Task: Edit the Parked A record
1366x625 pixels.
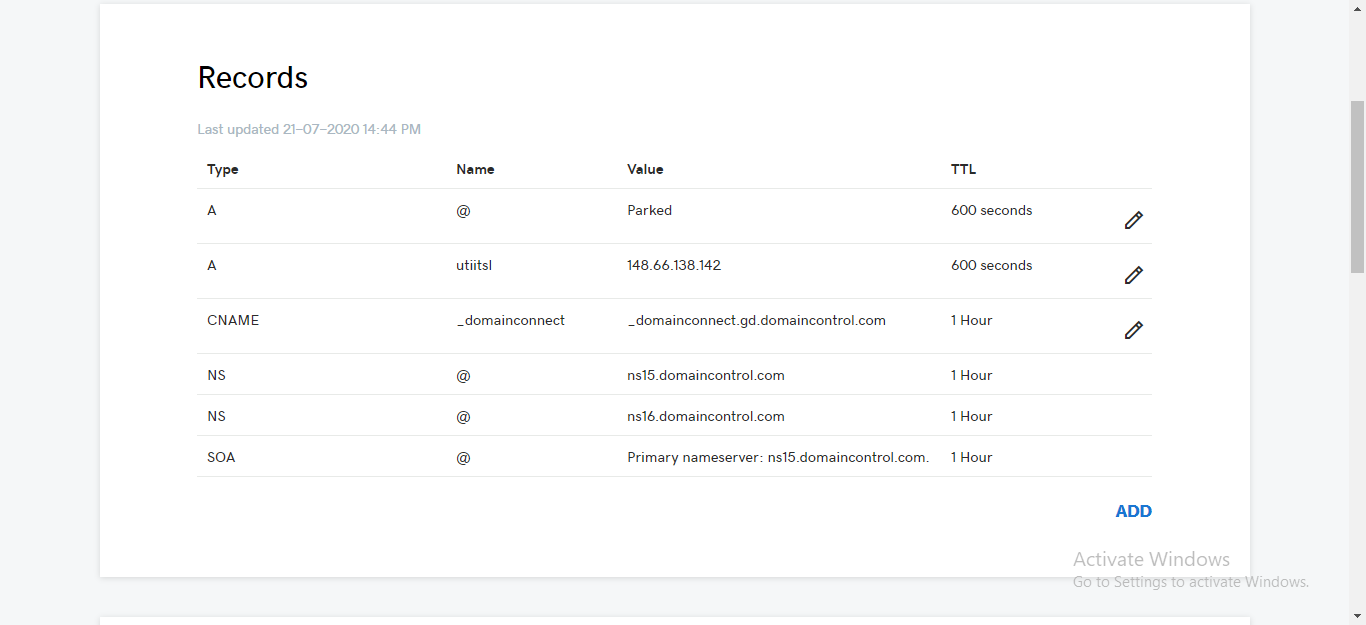Action: [1133, 220]
